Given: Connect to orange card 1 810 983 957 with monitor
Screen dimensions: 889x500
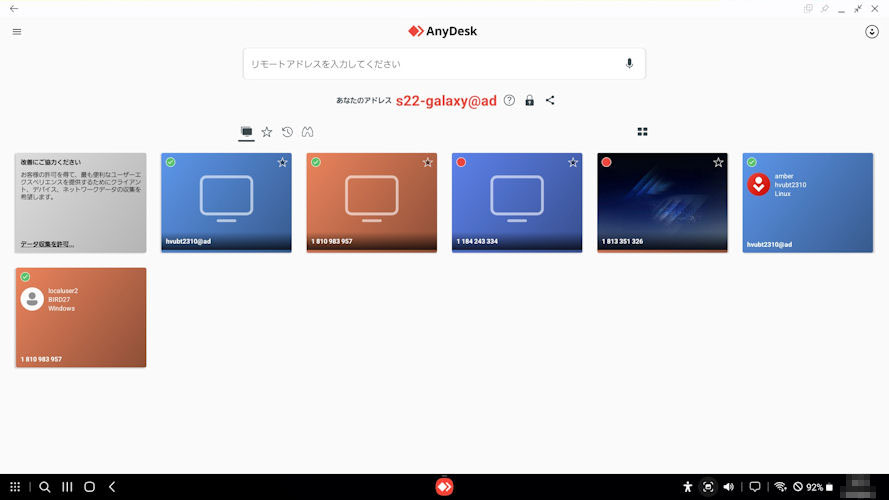Looking at the screenshot, I should (371, 202).
